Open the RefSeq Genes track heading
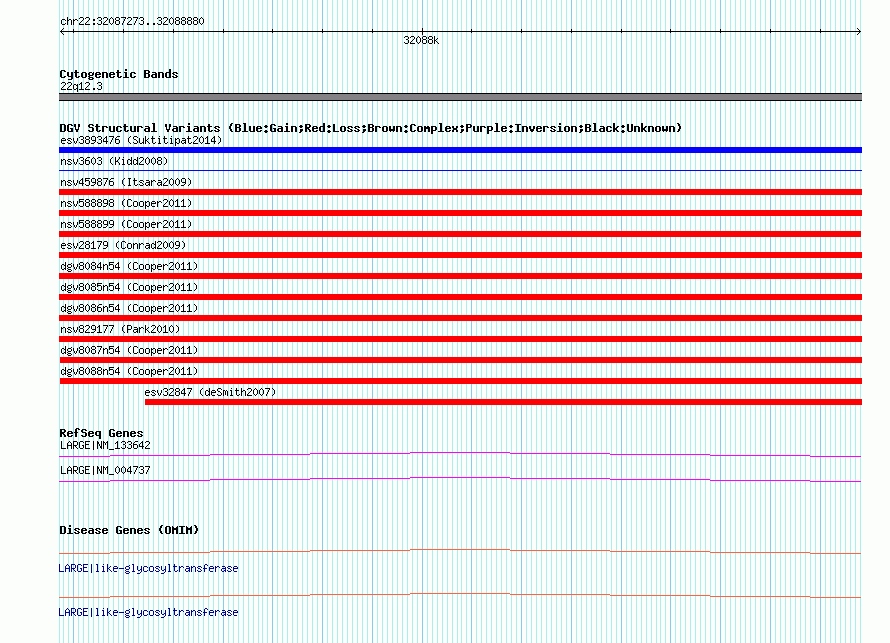890x643 pixels. coord(101,433)
